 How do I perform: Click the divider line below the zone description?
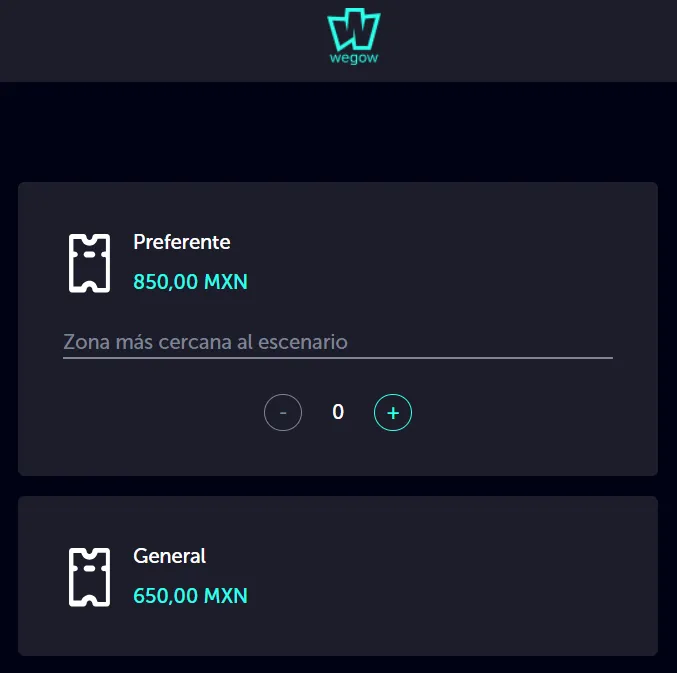[337, 357]
